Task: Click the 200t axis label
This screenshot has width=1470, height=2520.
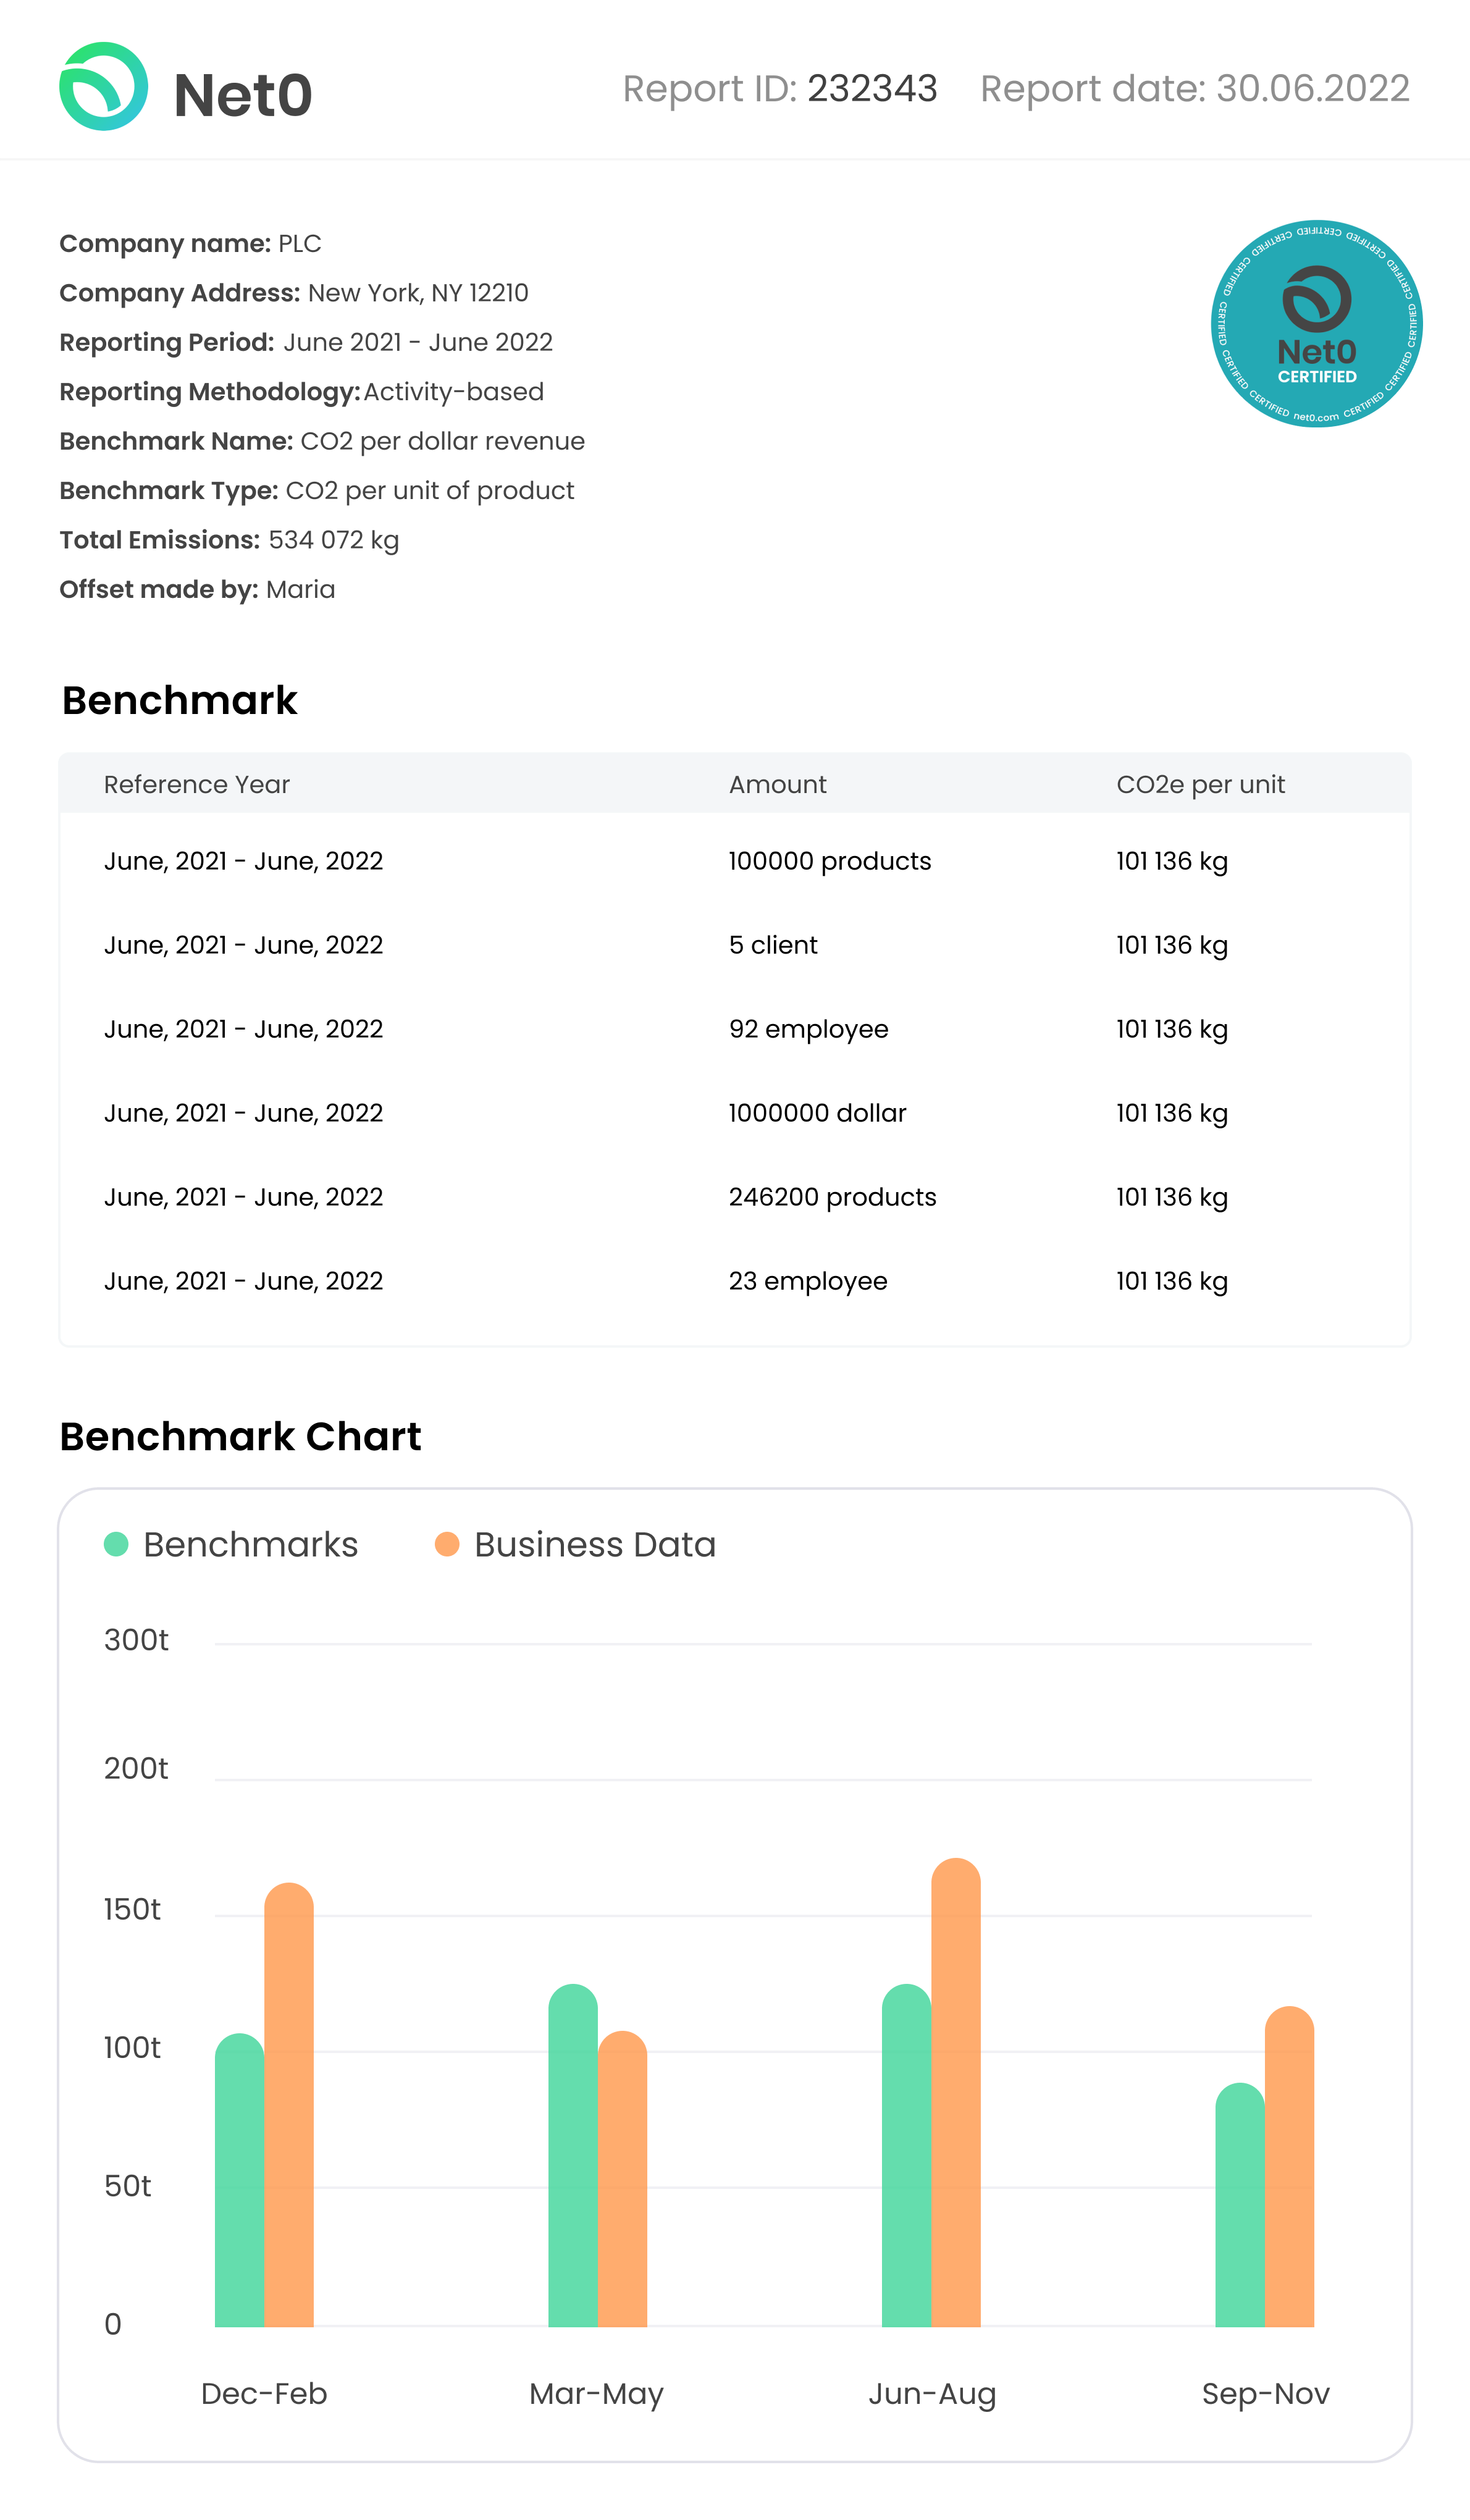Action: (136, 1768)
